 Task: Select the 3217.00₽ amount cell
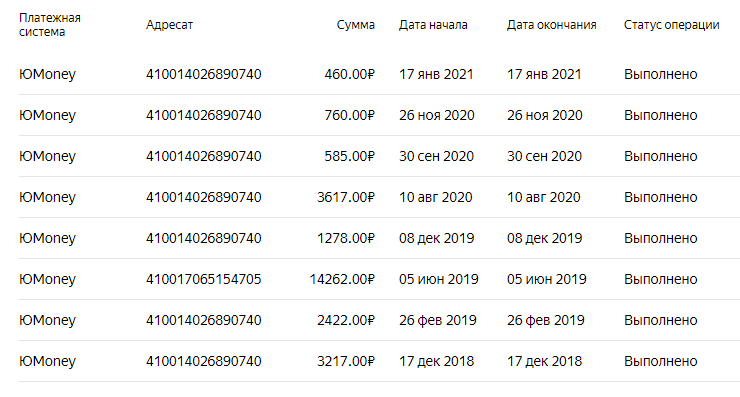pos(345,362)
